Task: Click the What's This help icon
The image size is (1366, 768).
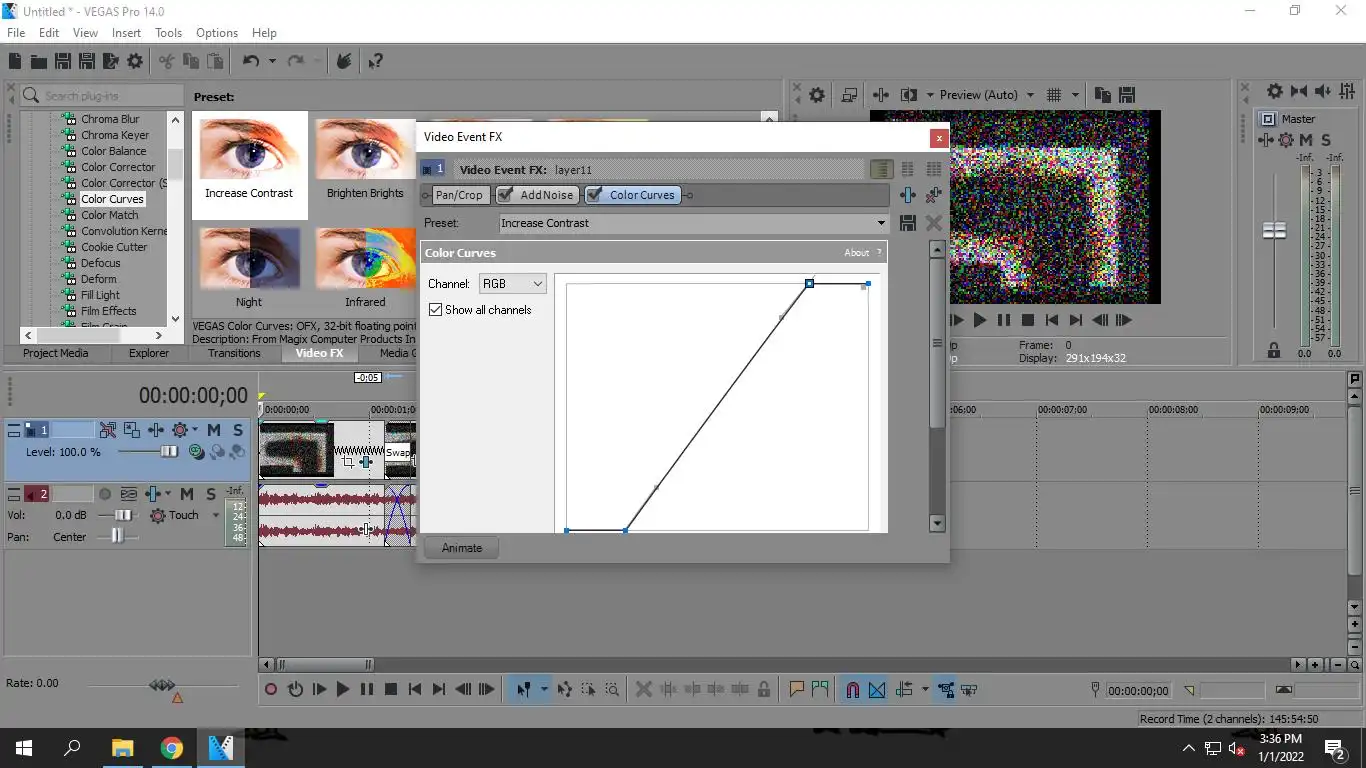Action: (376, 62)
